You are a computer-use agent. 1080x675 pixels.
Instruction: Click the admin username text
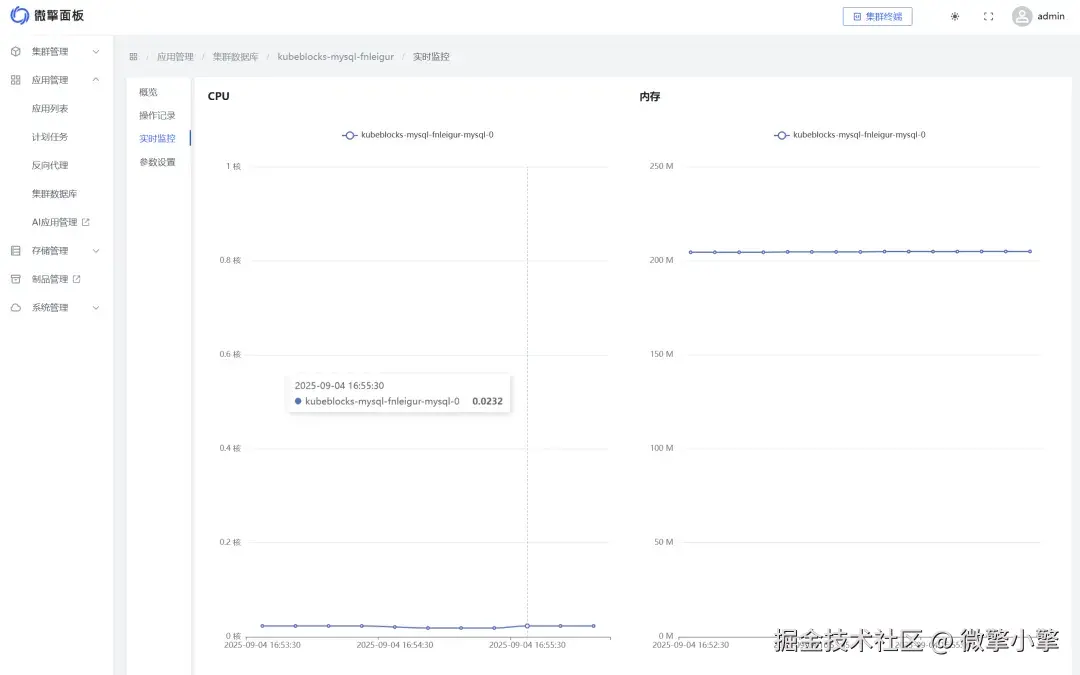click(1051, 16)
